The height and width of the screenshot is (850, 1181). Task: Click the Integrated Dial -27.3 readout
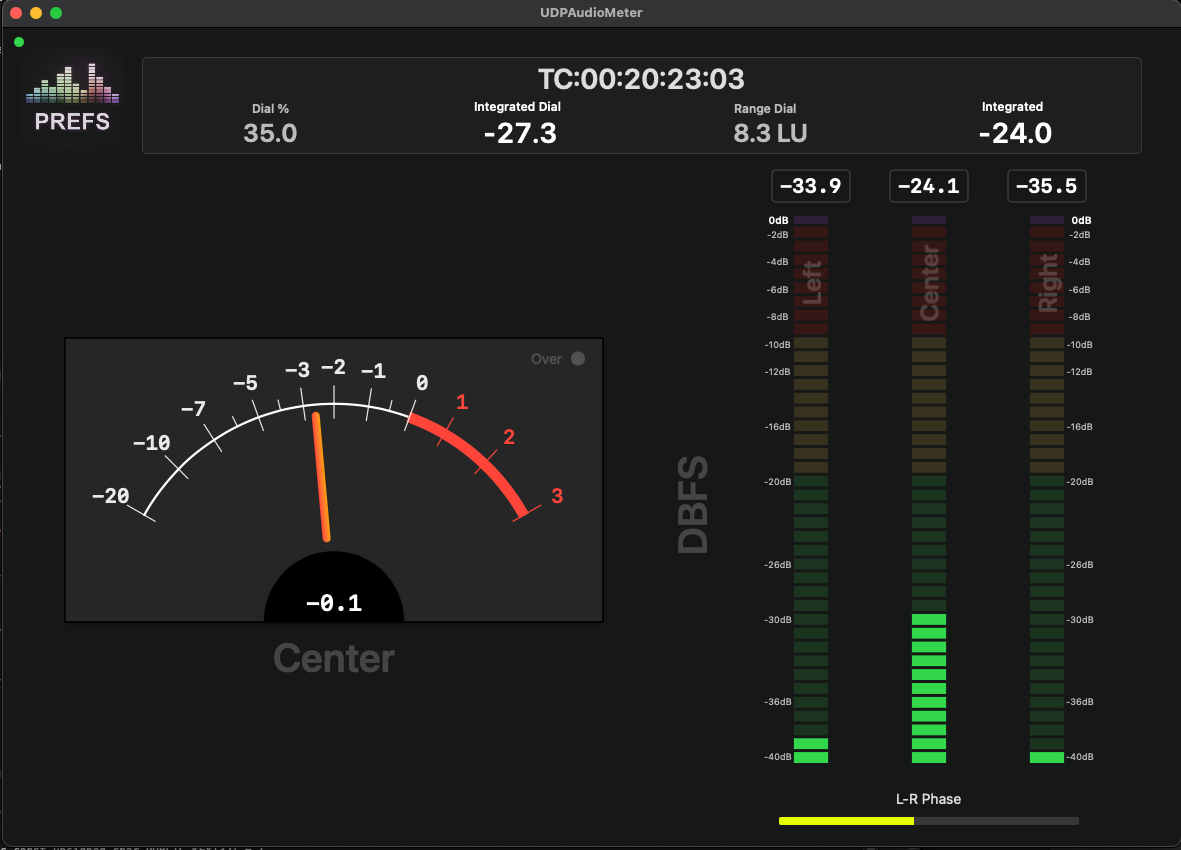[x=519, y=133]
